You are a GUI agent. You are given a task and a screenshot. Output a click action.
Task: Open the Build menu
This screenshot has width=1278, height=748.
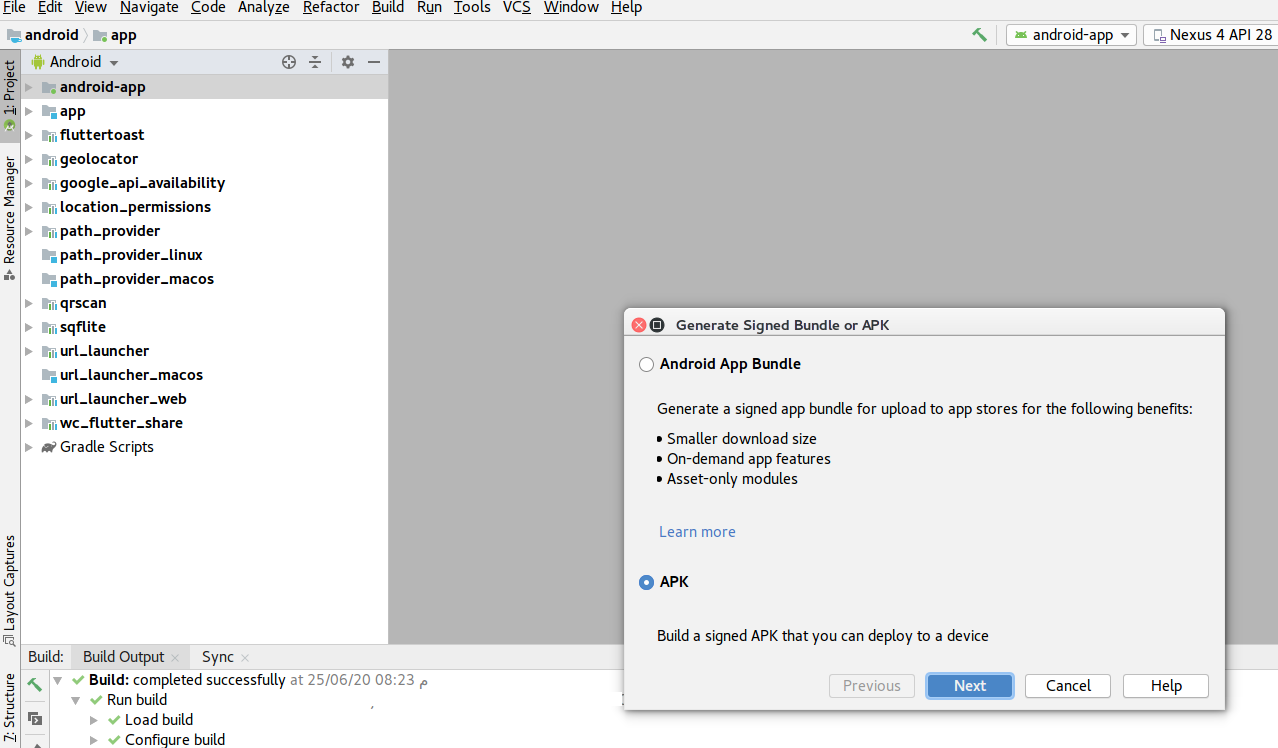[387, 8]
